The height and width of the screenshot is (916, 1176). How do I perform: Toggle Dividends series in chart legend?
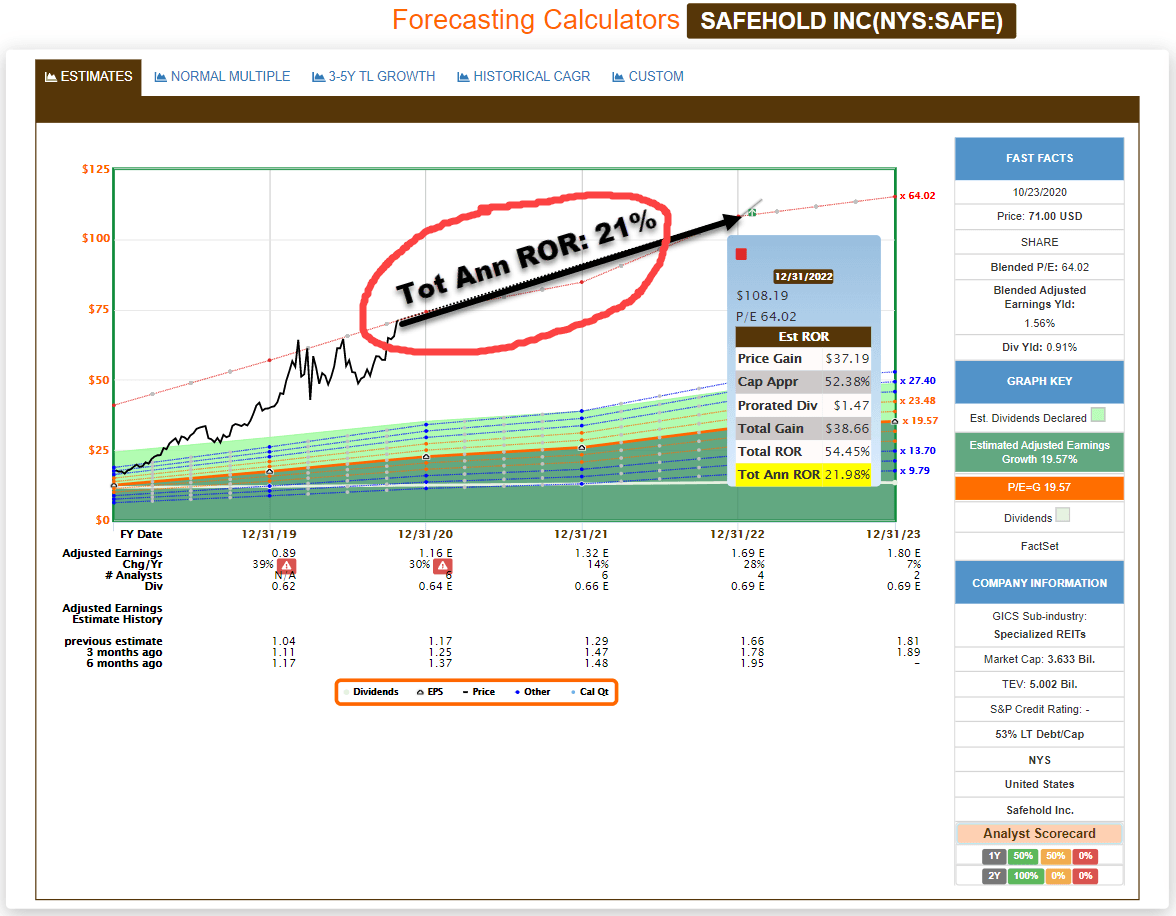coord(372,692)
